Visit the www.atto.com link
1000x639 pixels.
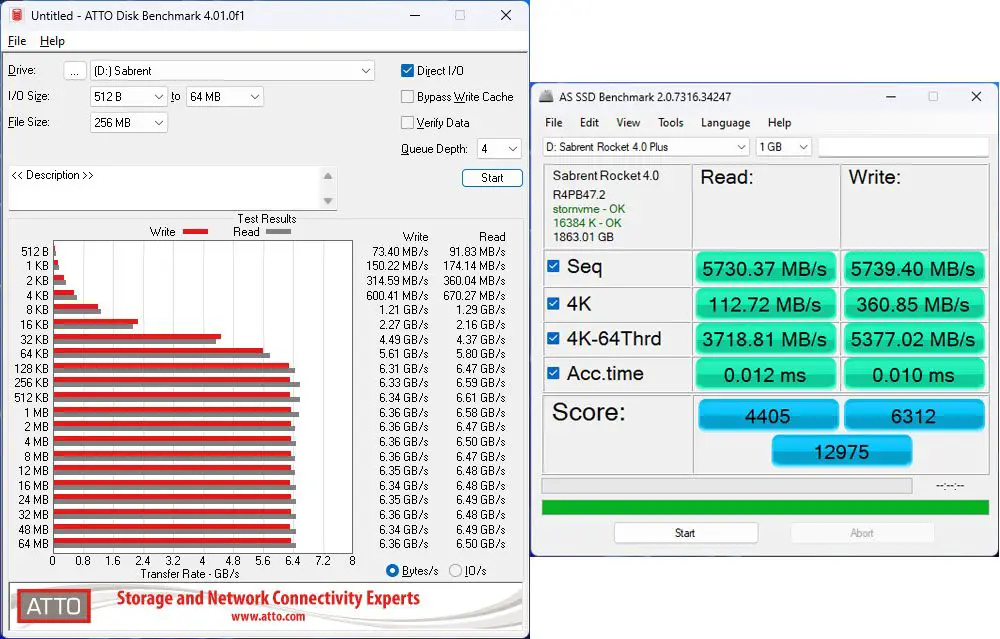coord(268,617)
